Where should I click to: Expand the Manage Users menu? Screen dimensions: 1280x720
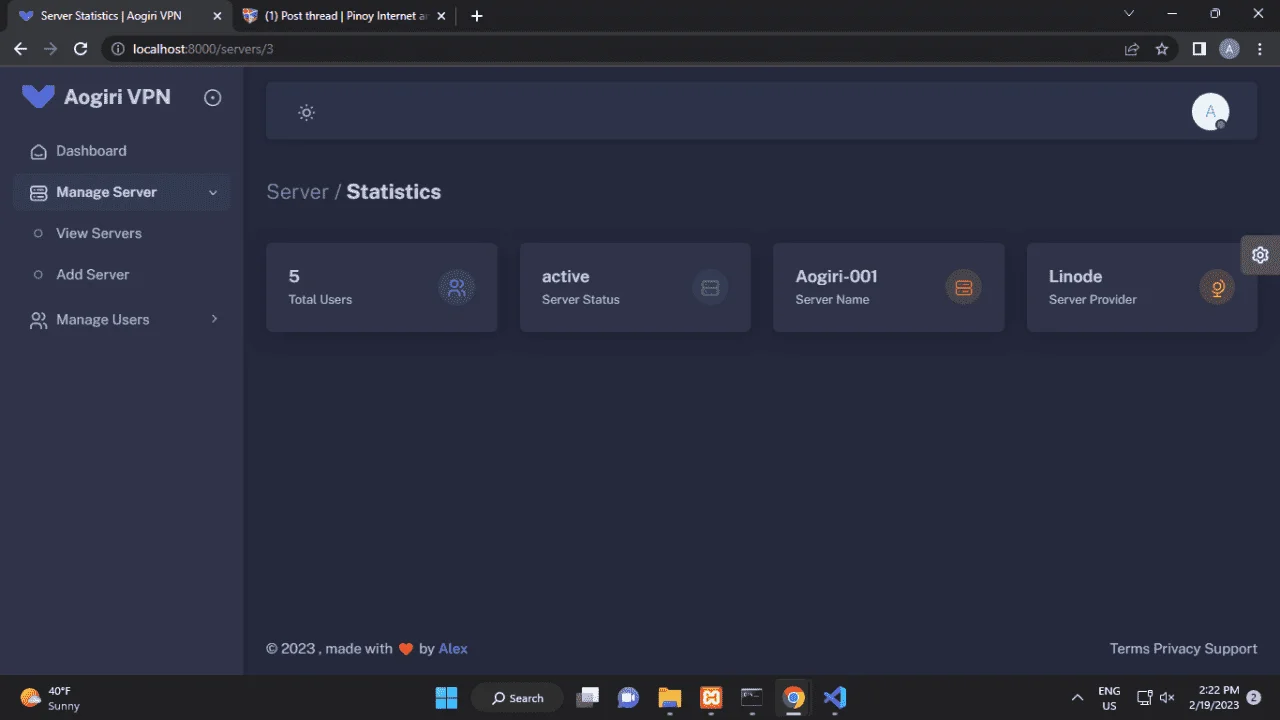point(122,320)
